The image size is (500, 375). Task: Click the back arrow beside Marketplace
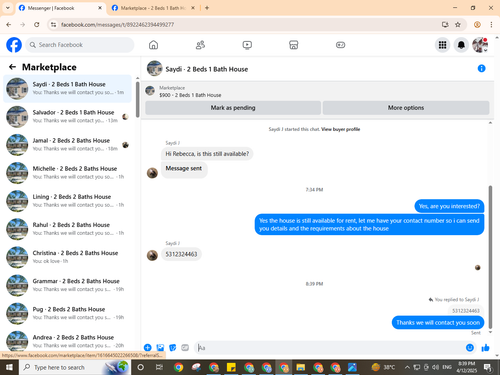(12, 67)
